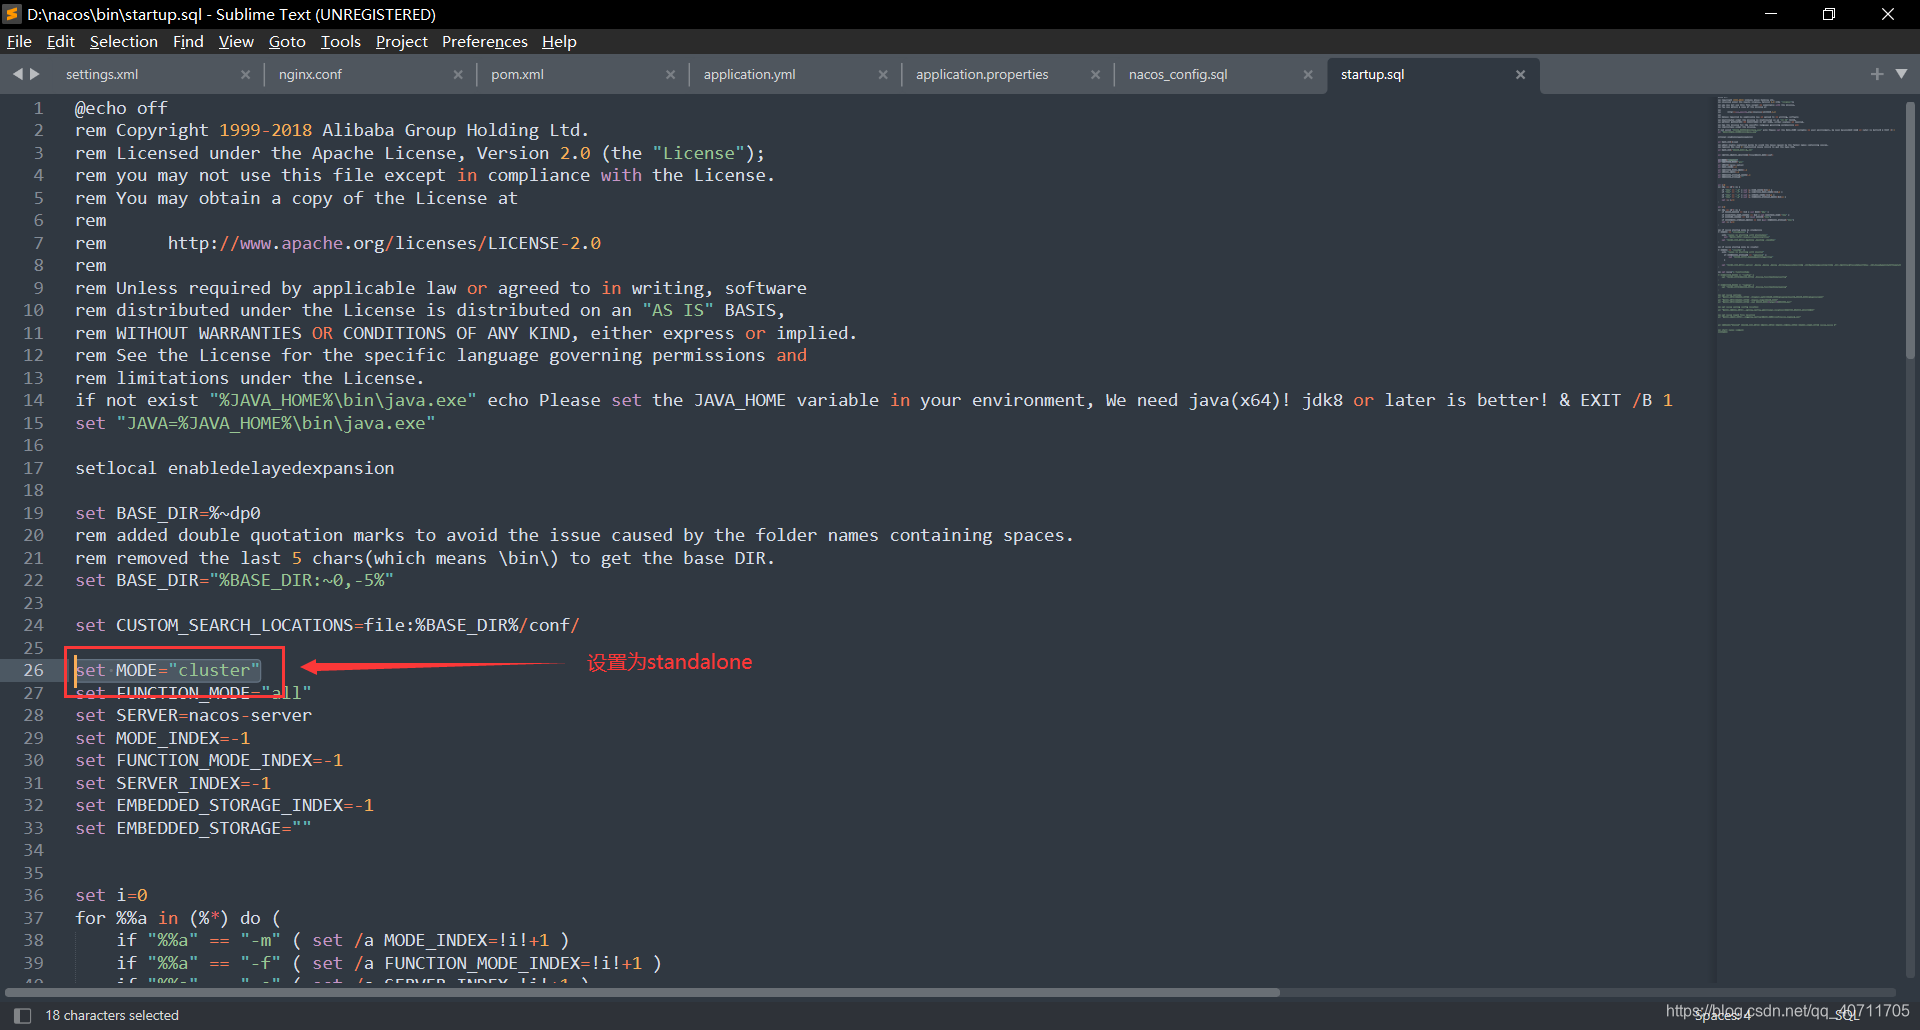Open the Goto menu
Screen dimensions: 1920x1030
[x=287, y=41]
